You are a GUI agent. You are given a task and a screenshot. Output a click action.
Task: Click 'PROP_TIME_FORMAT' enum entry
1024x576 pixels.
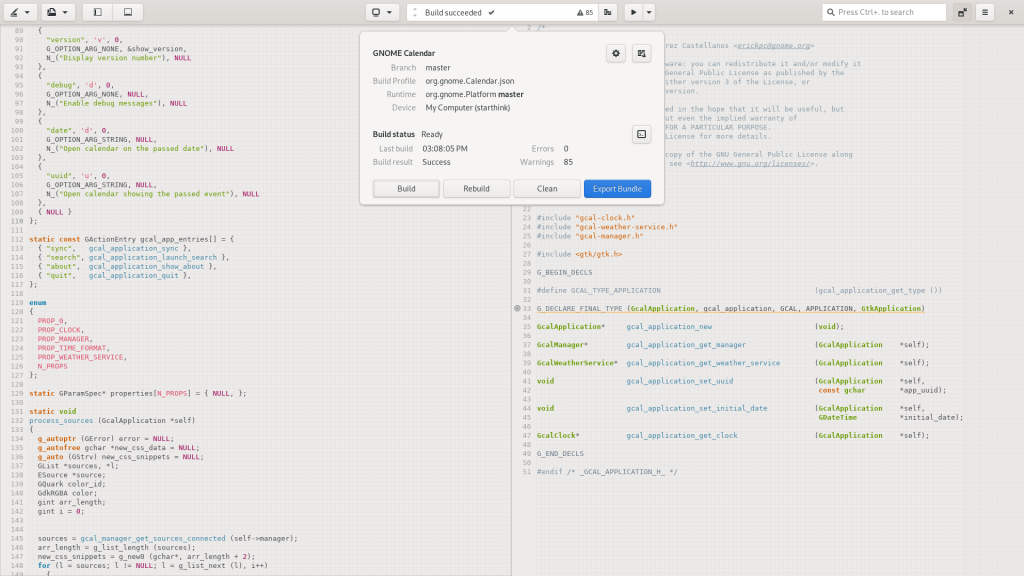[x=72, y=348]
